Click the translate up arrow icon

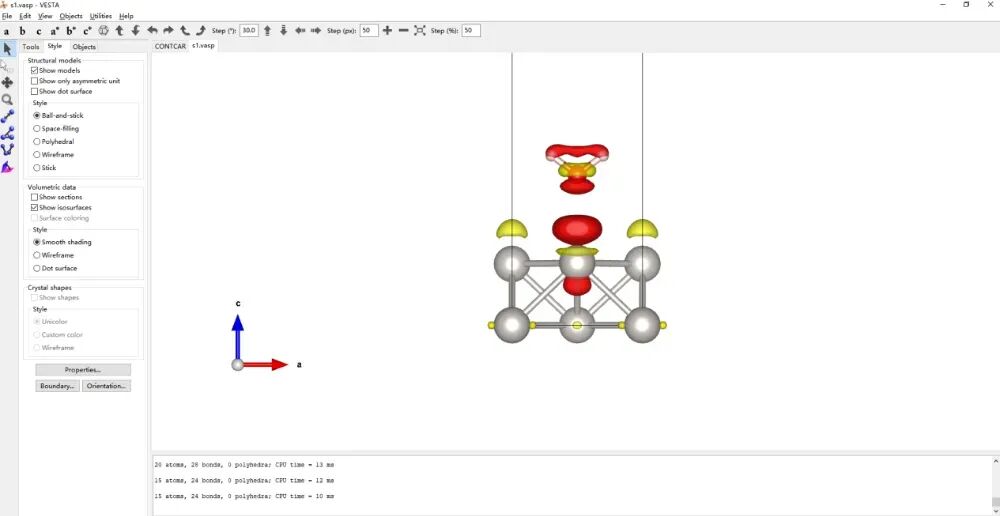click(267, 31)
